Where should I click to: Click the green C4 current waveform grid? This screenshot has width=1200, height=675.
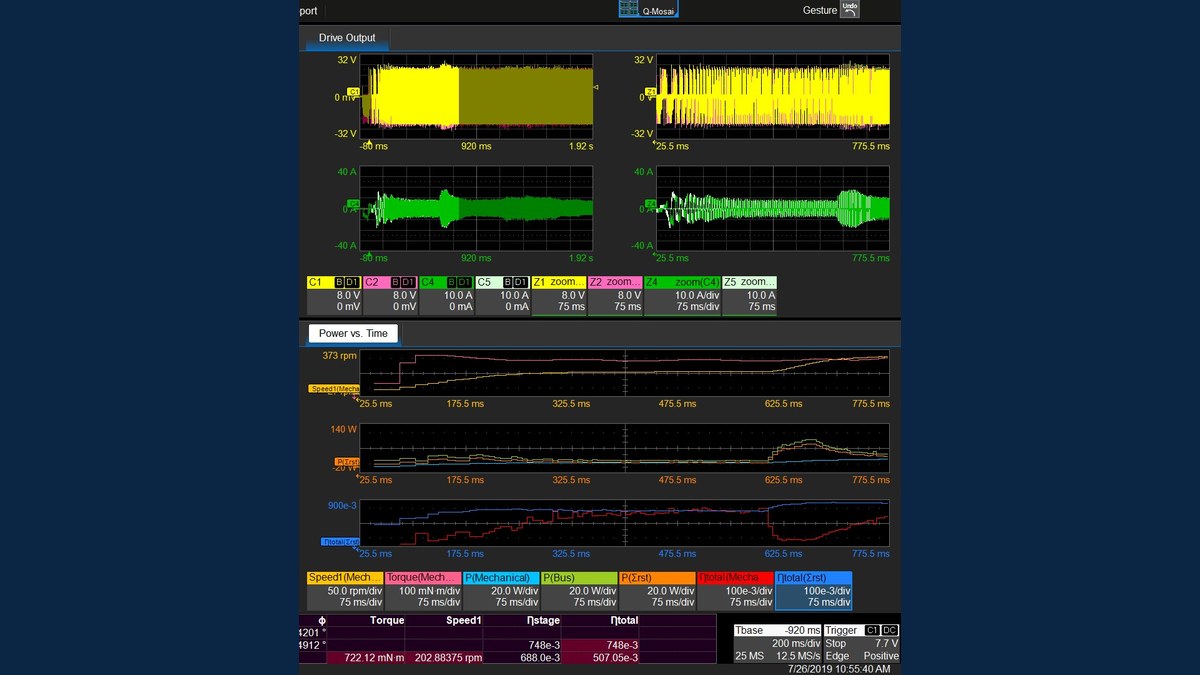point(476,208)
